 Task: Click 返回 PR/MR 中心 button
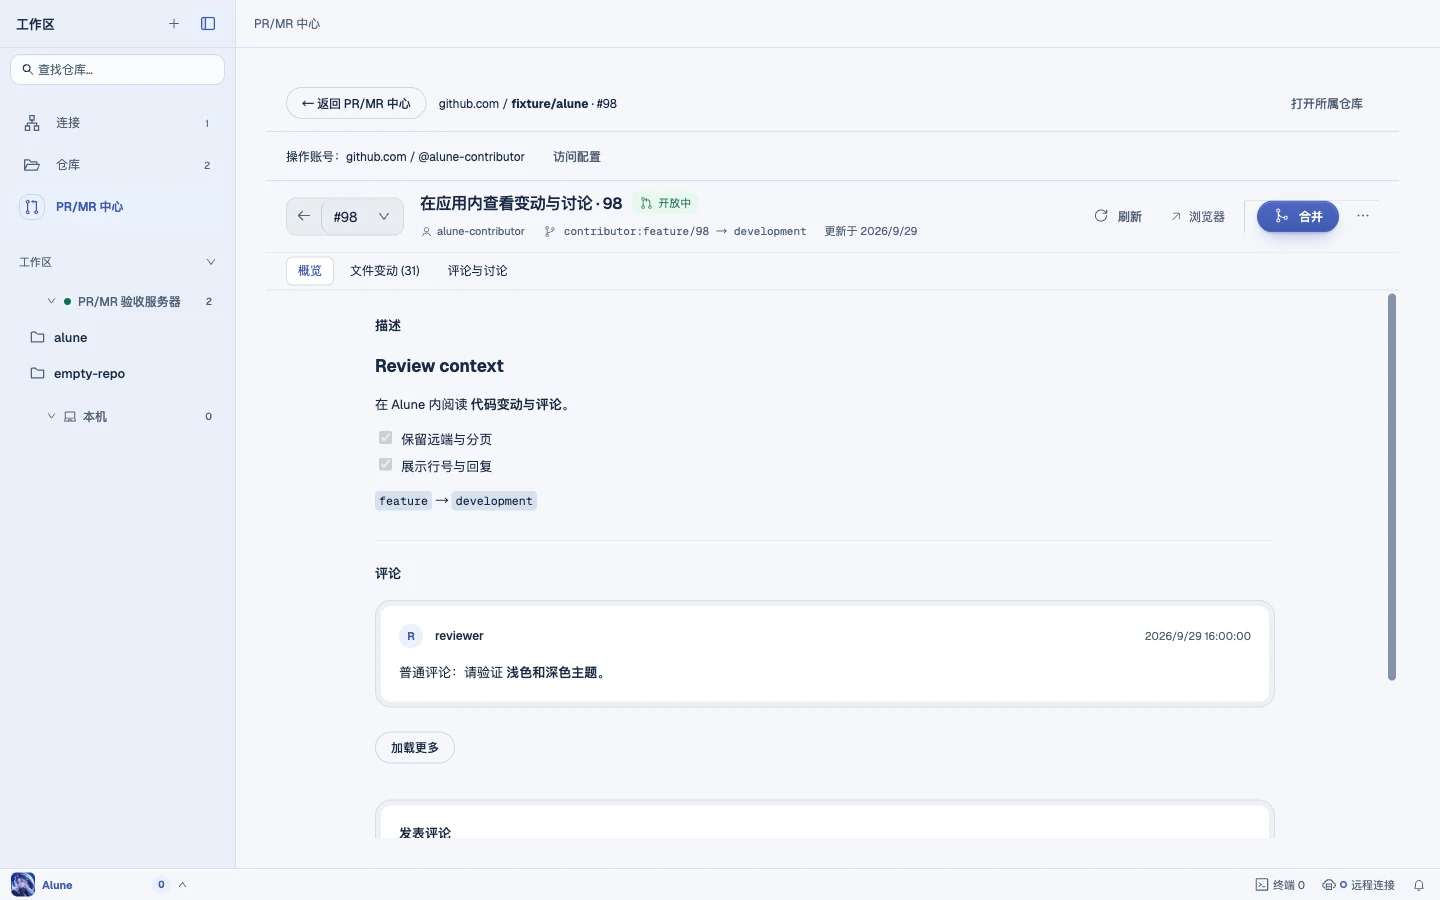pos(356,103)
